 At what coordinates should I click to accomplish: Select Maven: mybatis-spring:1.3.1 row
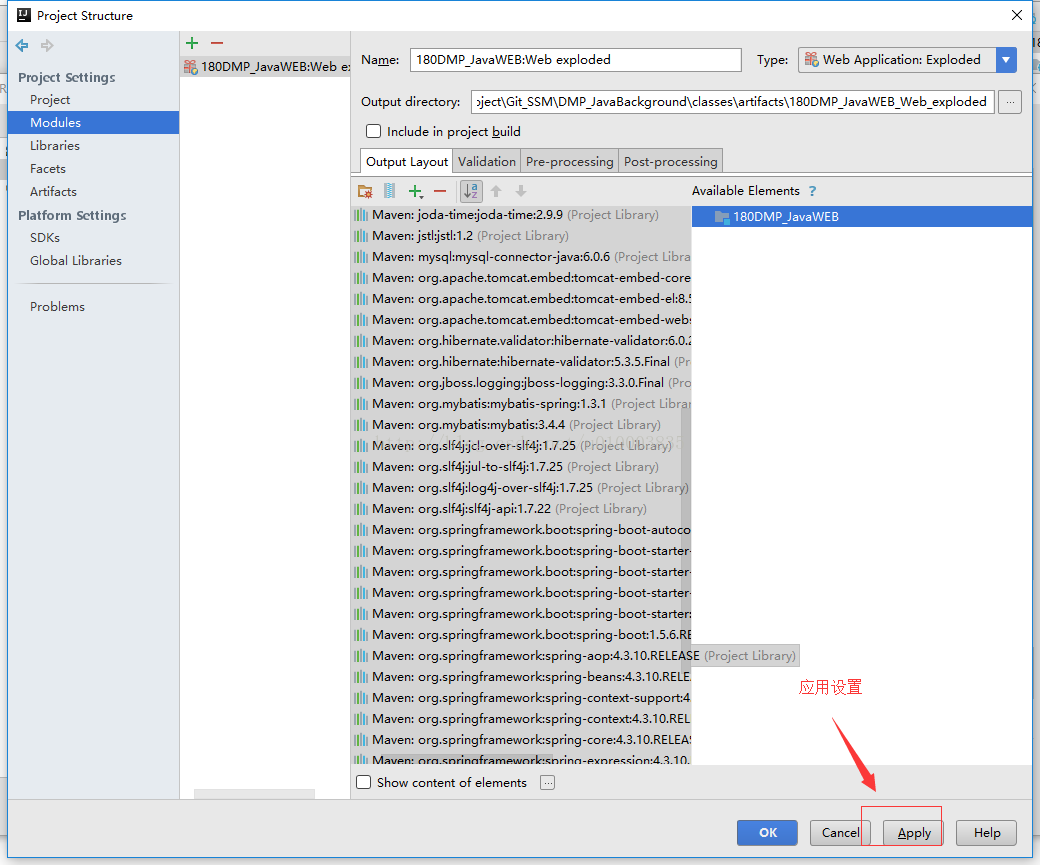pos(521,403)
